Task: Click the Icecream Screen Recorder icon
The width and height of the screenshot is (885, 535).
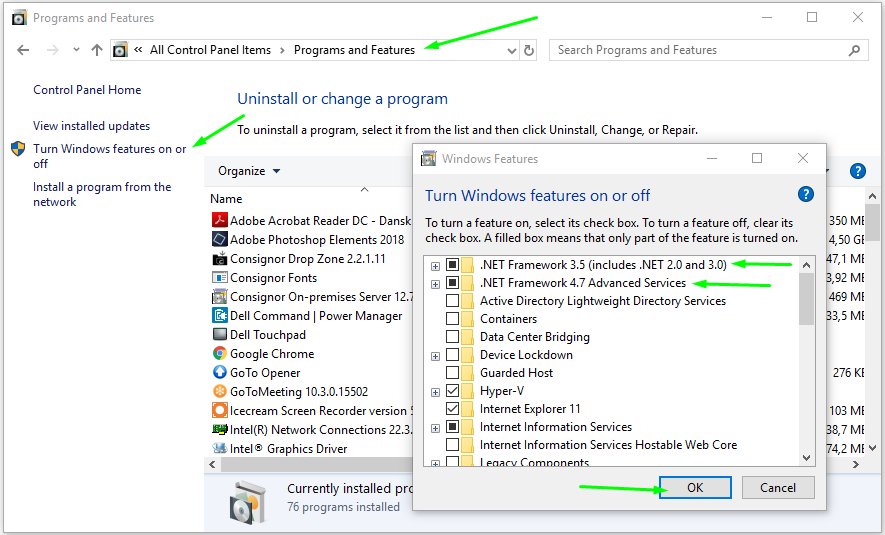Action: [220, 411]
